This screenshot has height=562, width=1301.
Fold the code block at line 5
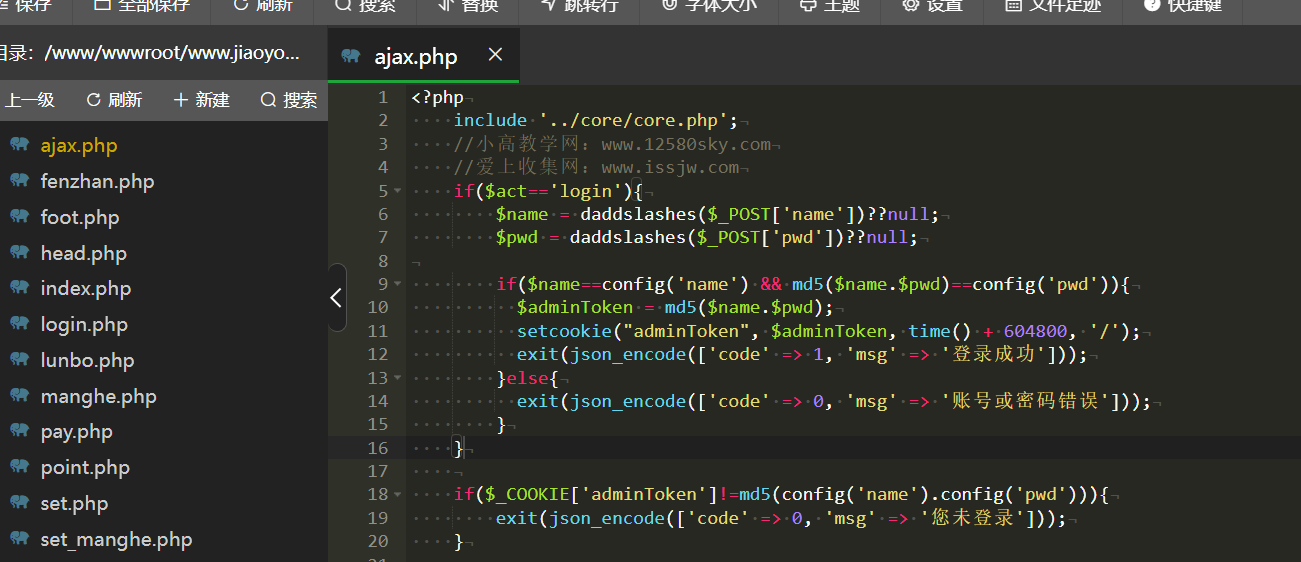point(398,191)
